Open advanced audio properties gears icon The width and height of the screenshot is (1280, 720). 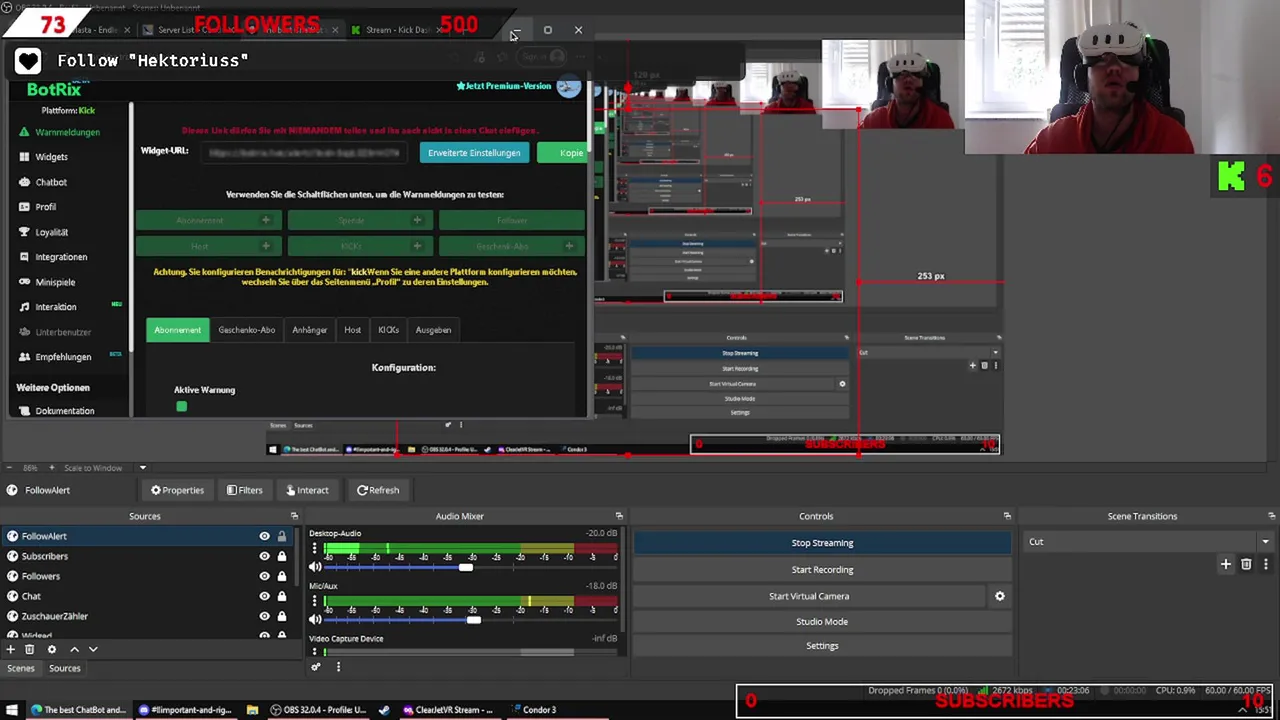pos(316,667)
